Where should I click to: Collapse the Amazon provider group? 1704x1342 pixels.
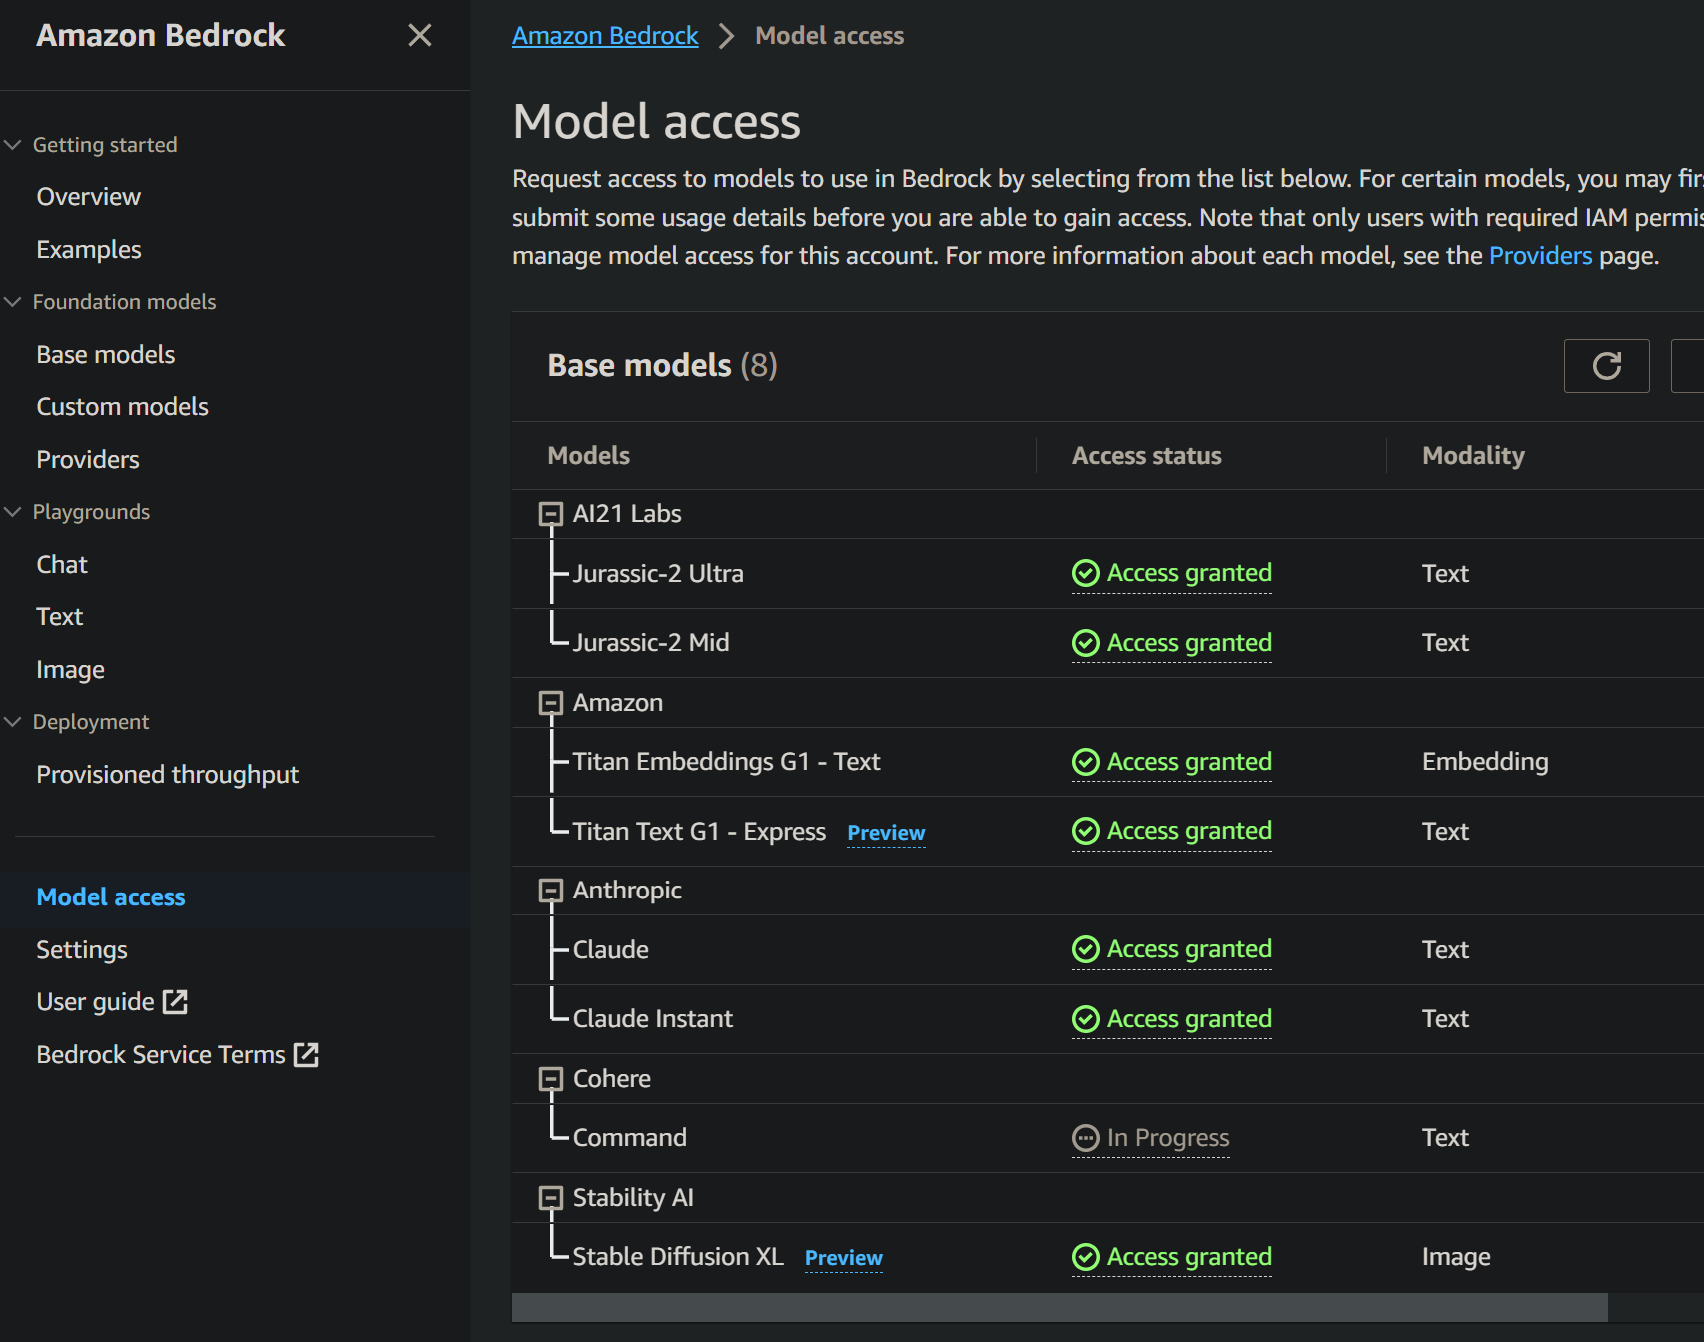click(x=550, y=703)
